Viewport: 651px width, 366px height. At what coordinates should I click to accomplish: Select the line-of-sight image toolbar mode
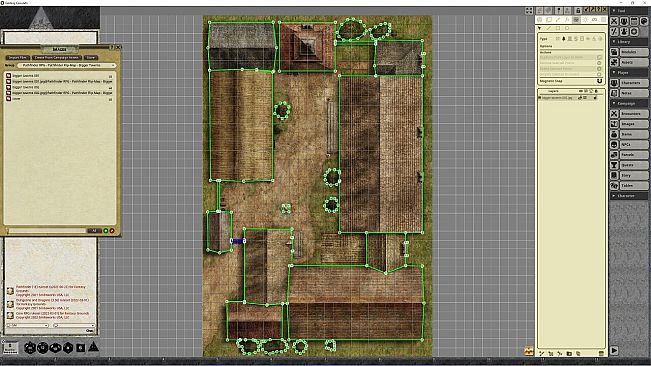click(577, 20)
